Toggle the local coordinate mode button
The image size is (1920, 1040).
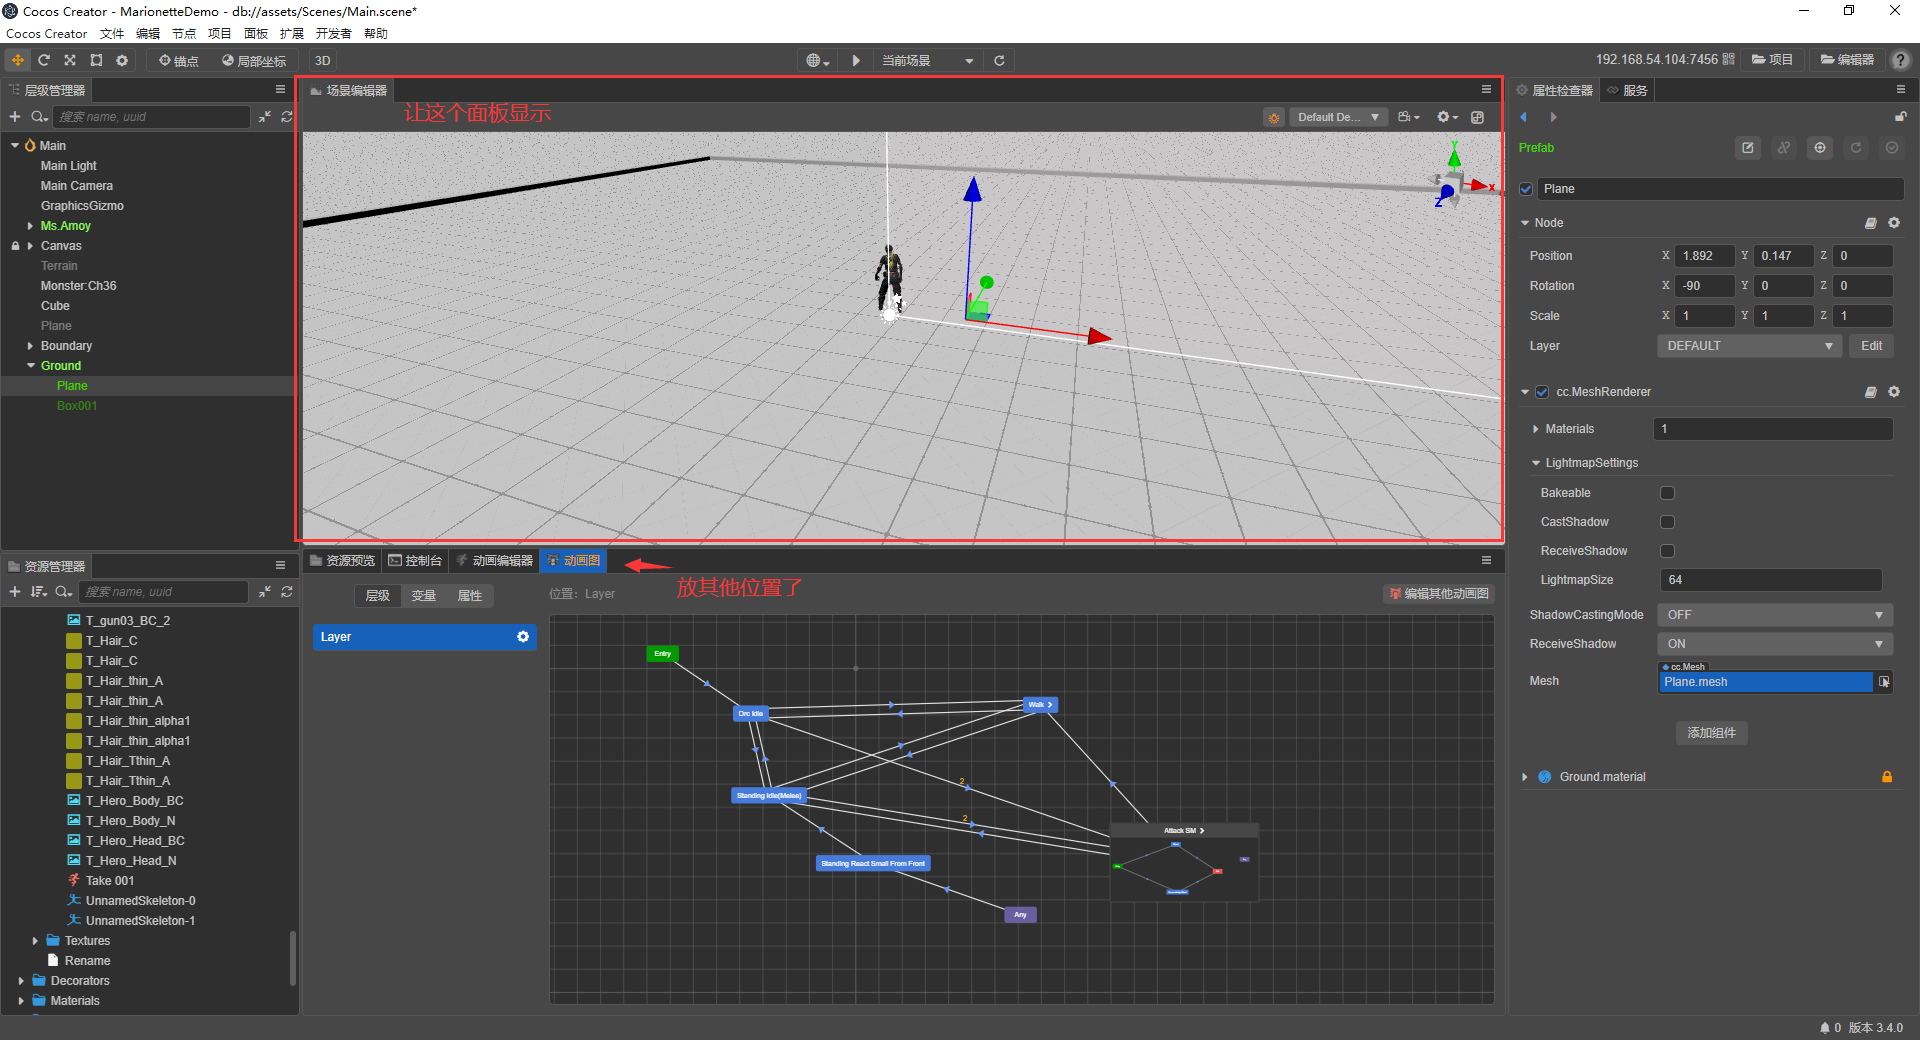[x=254, y=61]
